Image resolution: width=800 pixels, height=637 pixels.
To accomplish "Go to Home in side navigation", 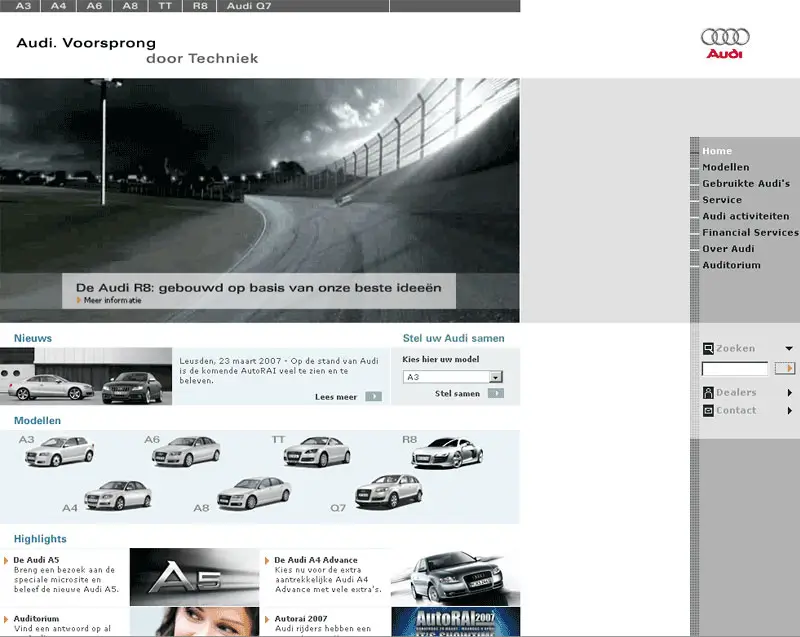I will point(717,151).
